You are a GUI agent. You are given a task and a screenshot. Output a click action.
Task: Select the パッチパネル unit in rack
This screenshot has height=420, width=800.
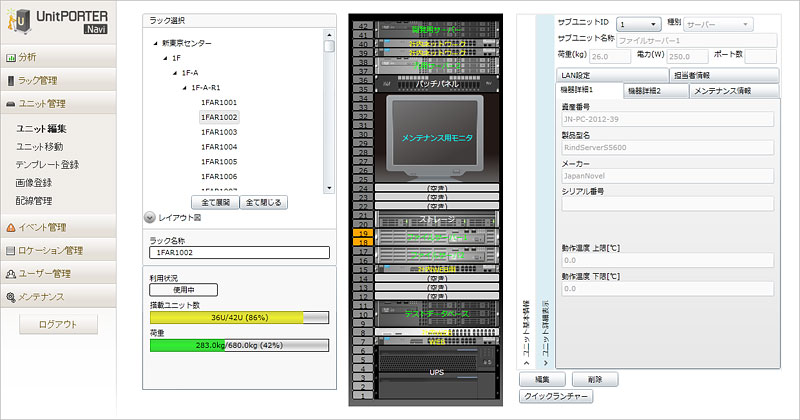click(437, 84)
